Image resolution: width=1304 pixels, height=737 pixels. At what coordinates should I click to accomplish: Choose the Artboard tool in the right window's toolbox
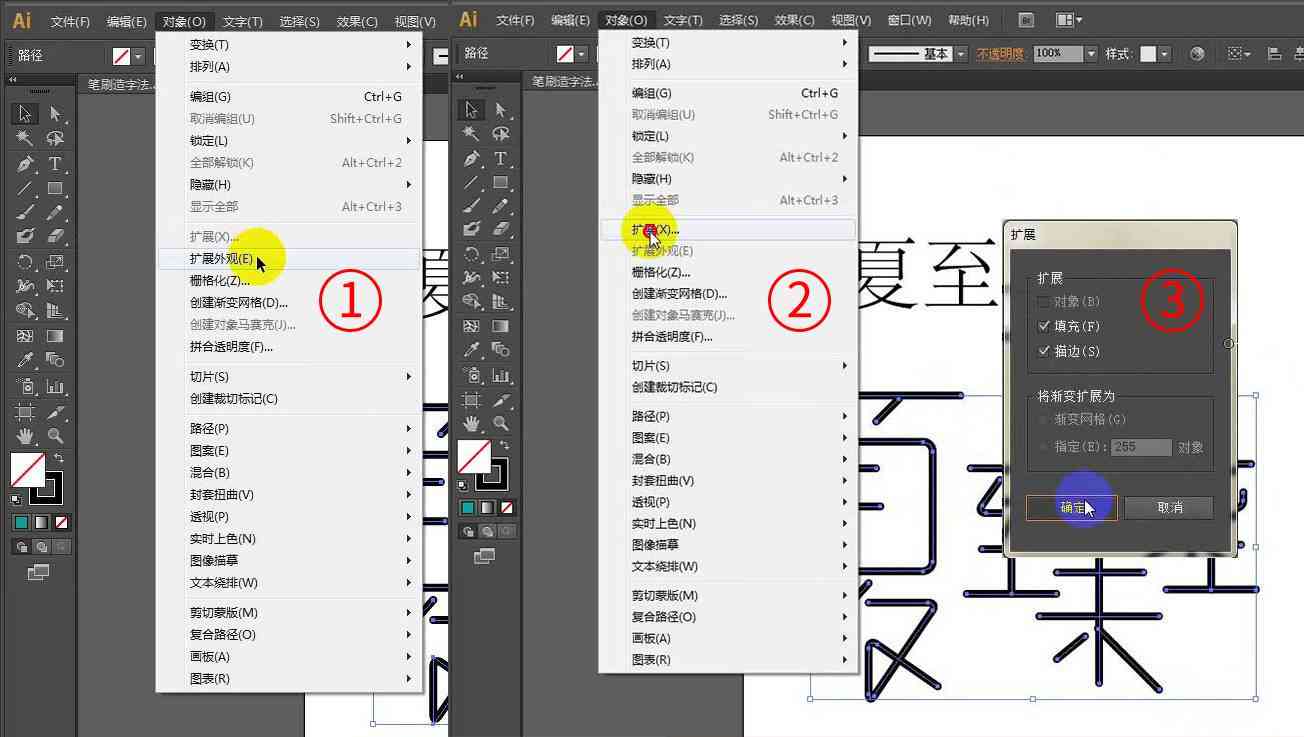pos(471,399)
